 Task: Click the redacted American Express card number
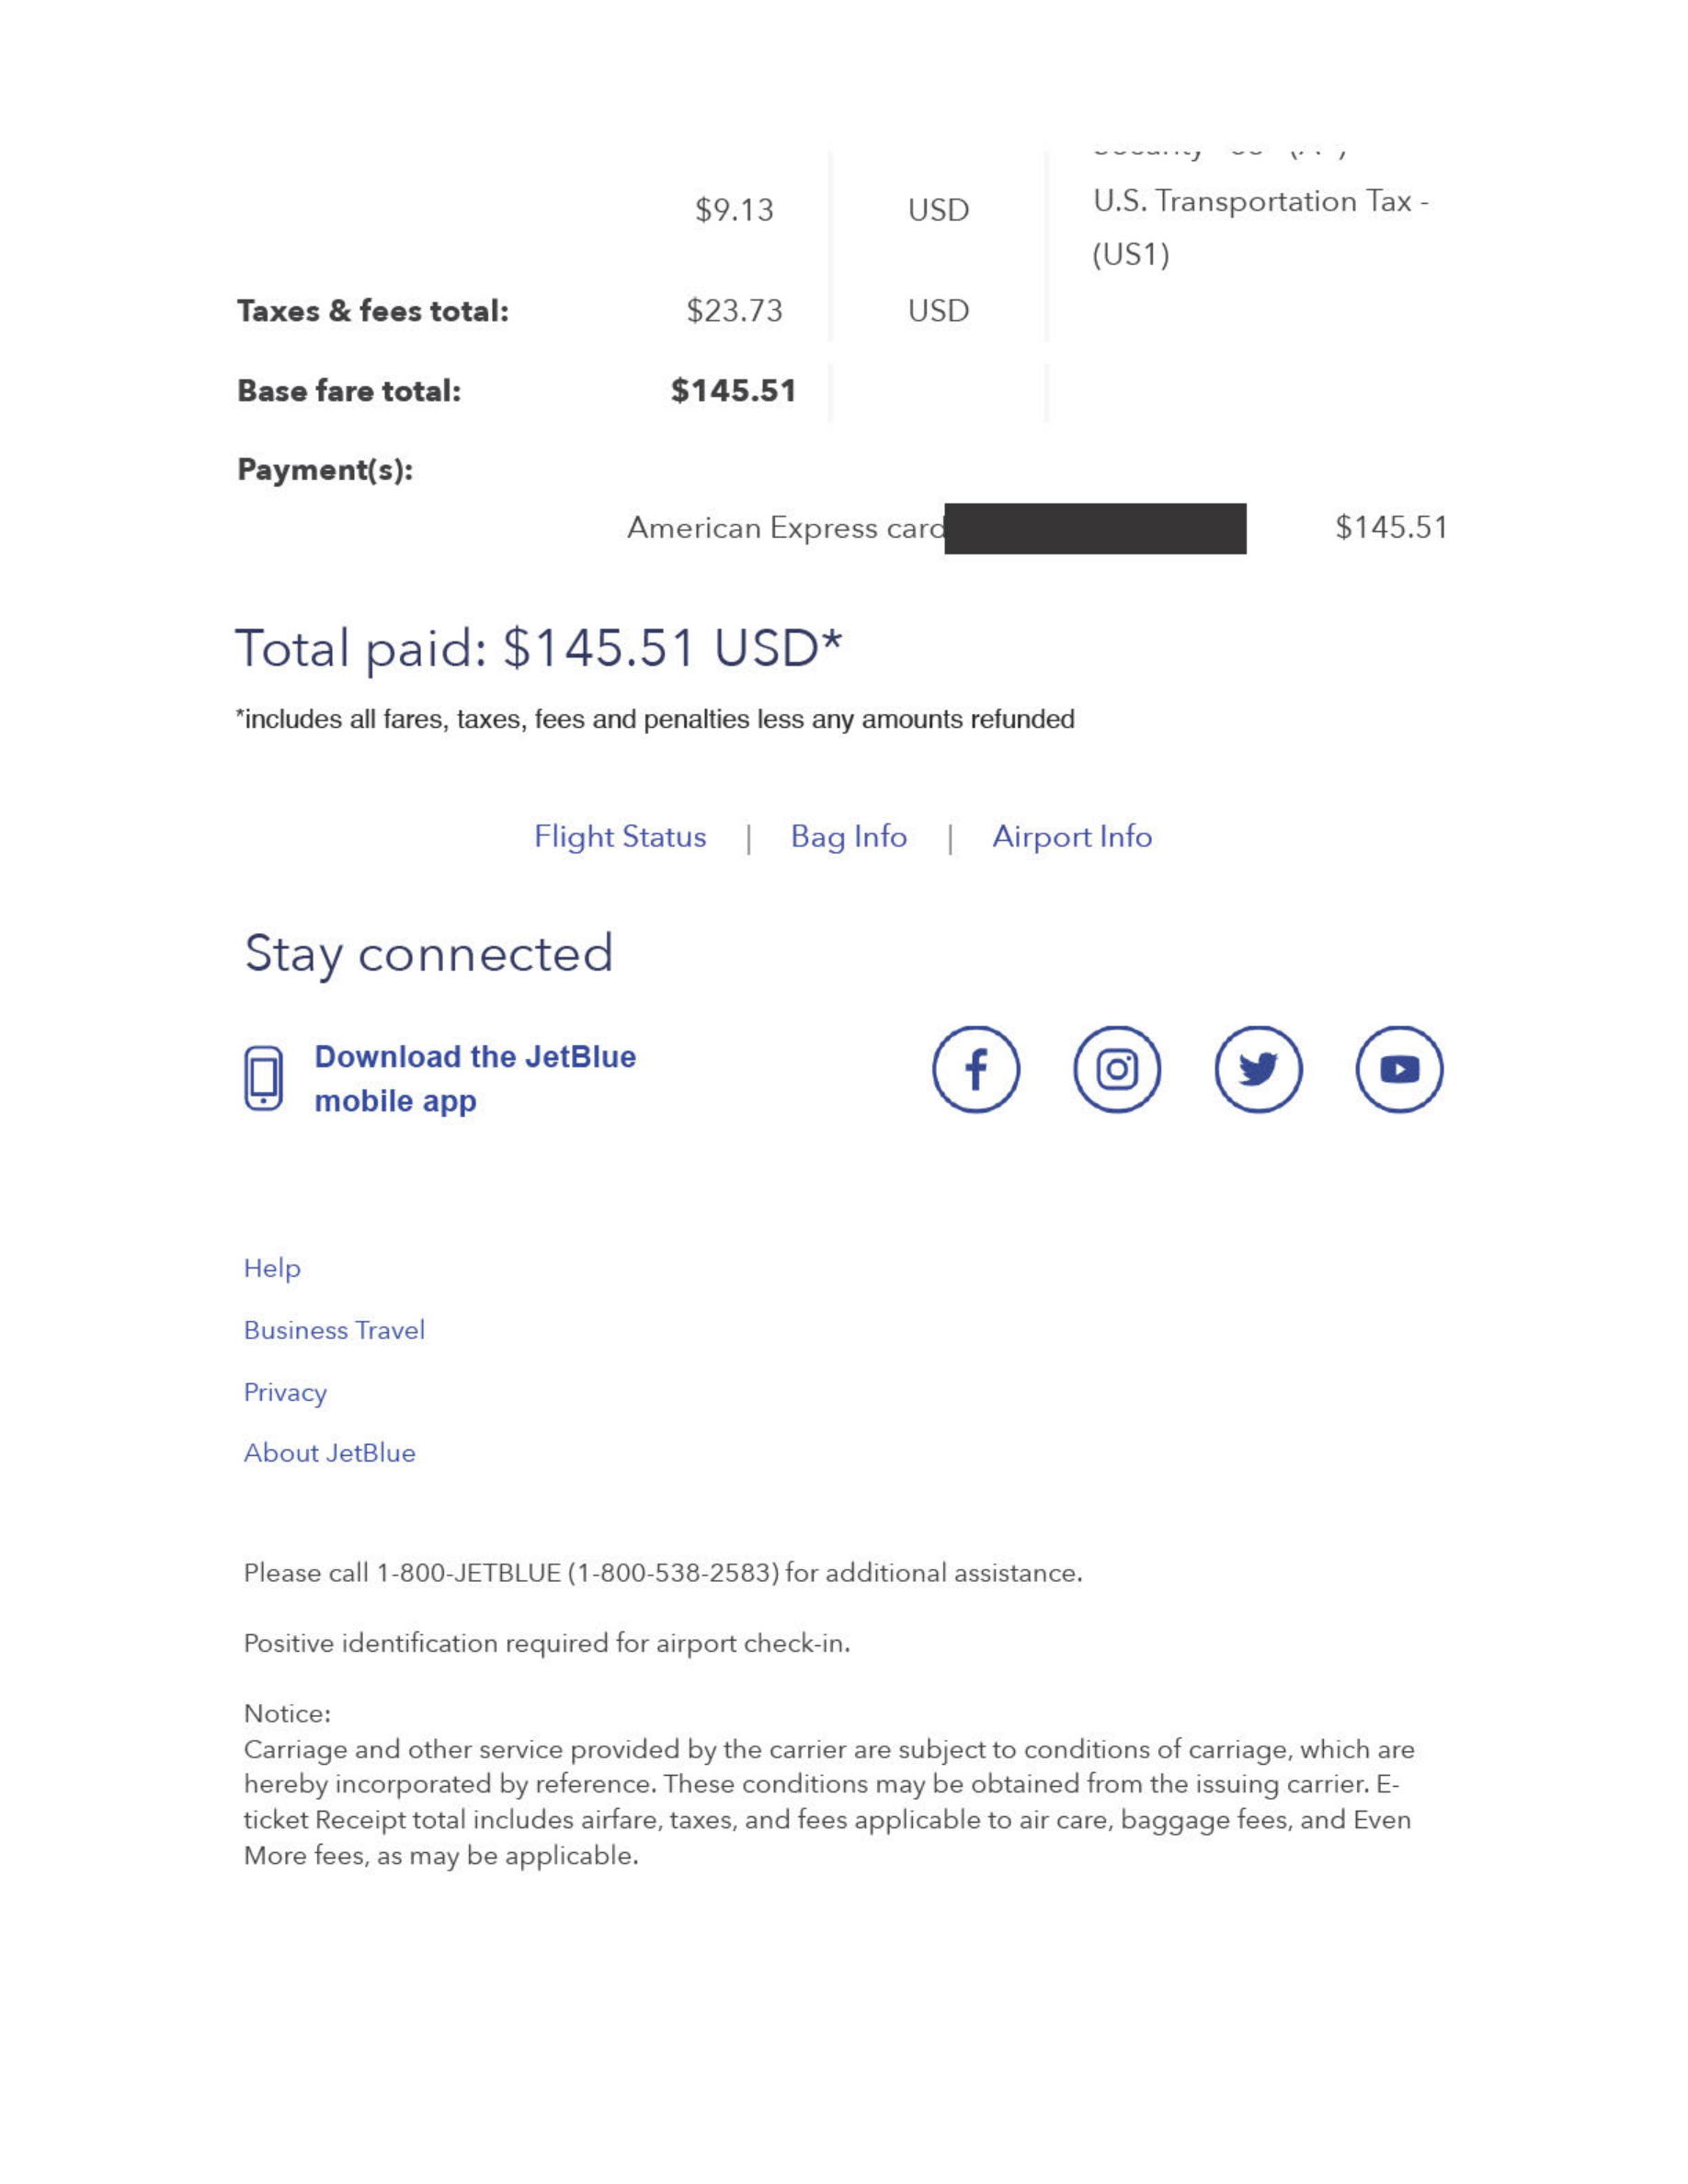pyautogui.click(x=1095, y=528)
